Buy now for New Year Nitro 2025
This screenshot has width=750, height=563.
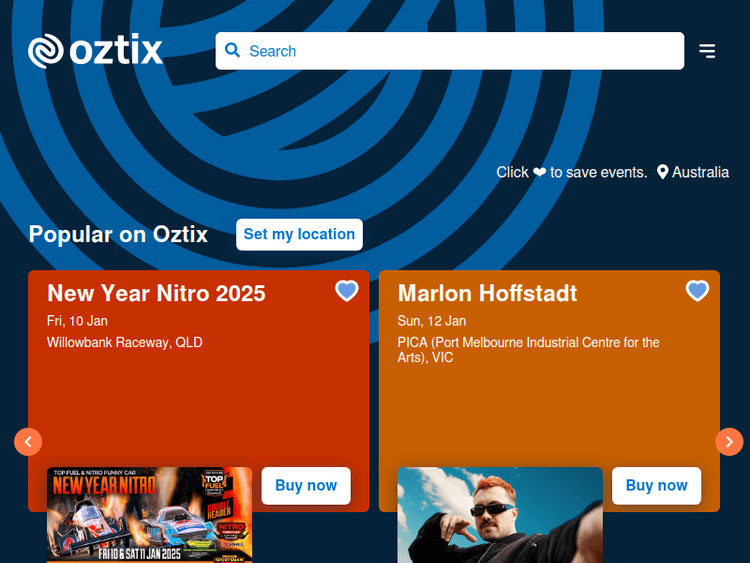click(306, 486)
